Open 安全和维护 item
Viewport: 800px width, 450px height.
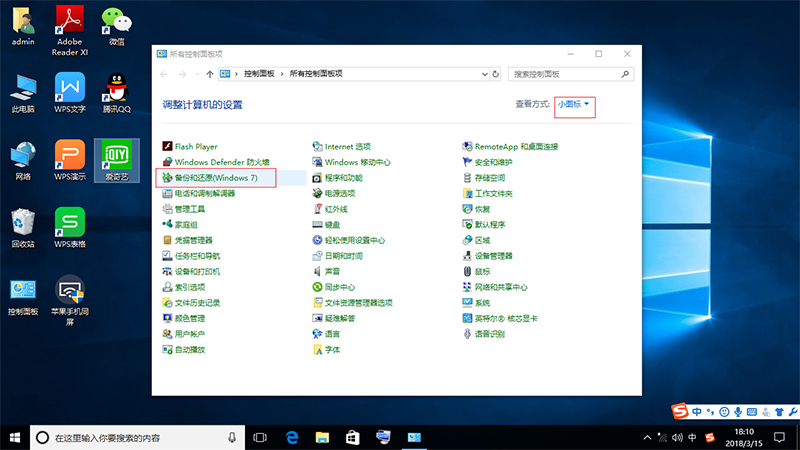(487, 162)
